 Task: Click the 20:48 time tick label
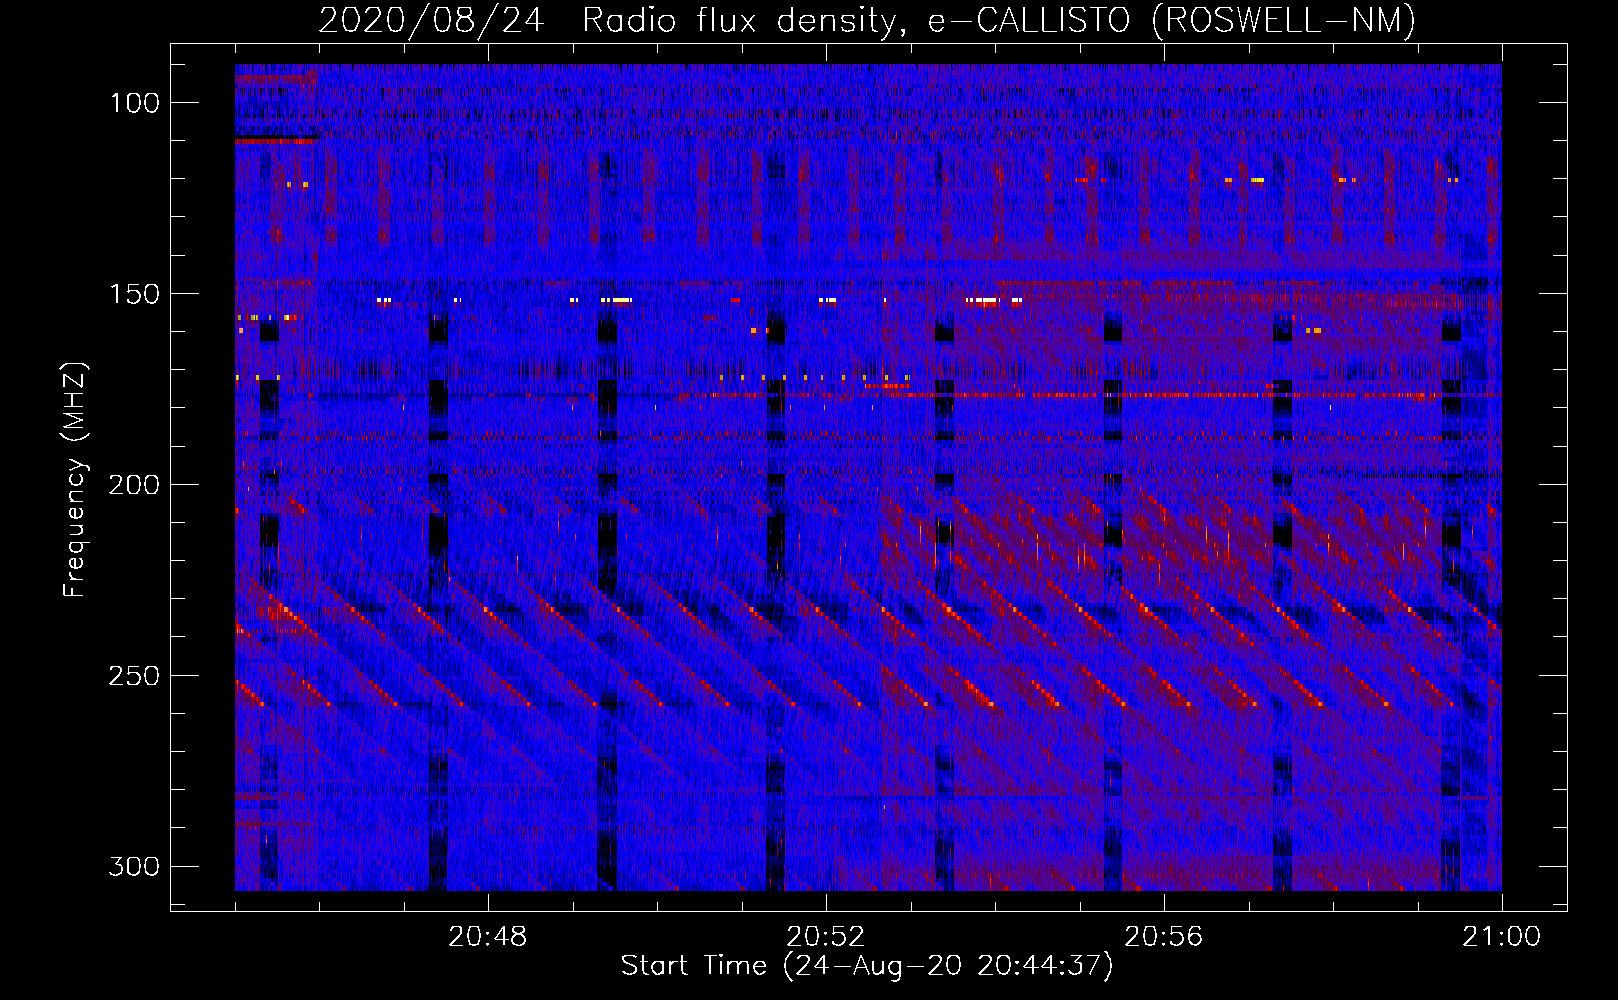[x=488, y=937]
